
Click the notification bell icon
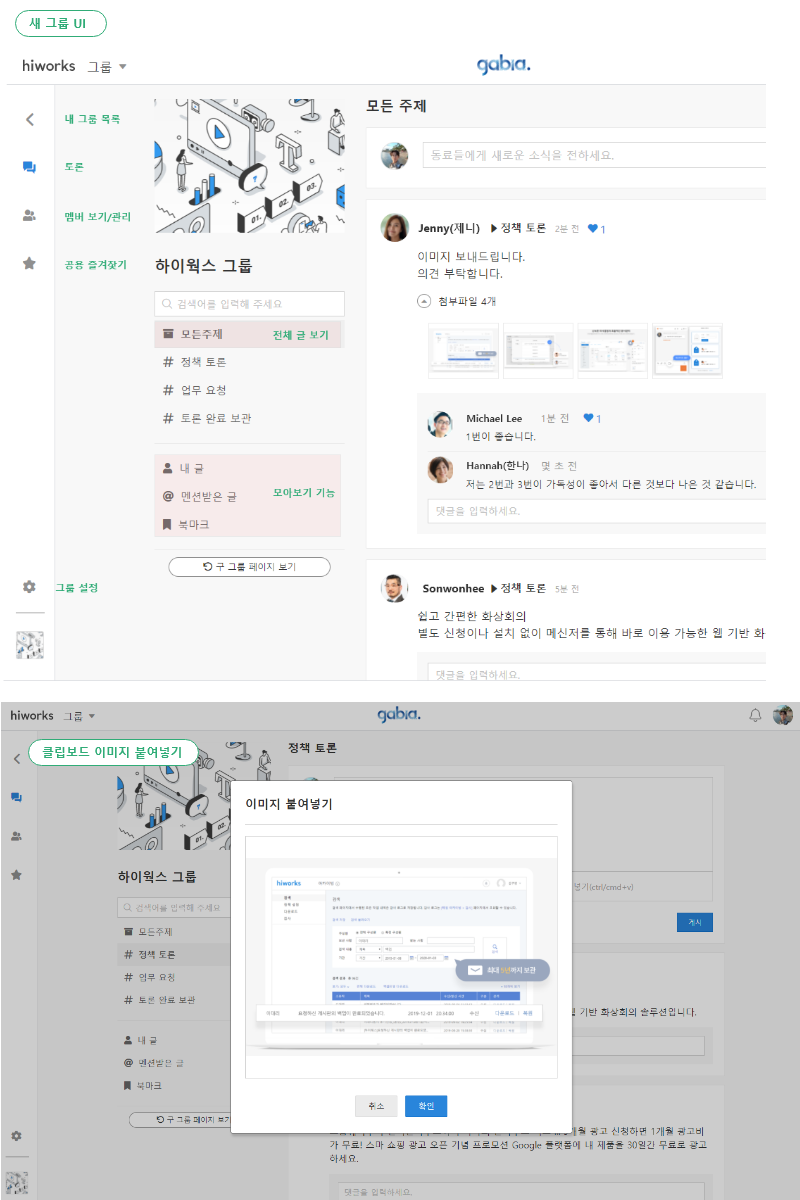click(x=756, y=715)
